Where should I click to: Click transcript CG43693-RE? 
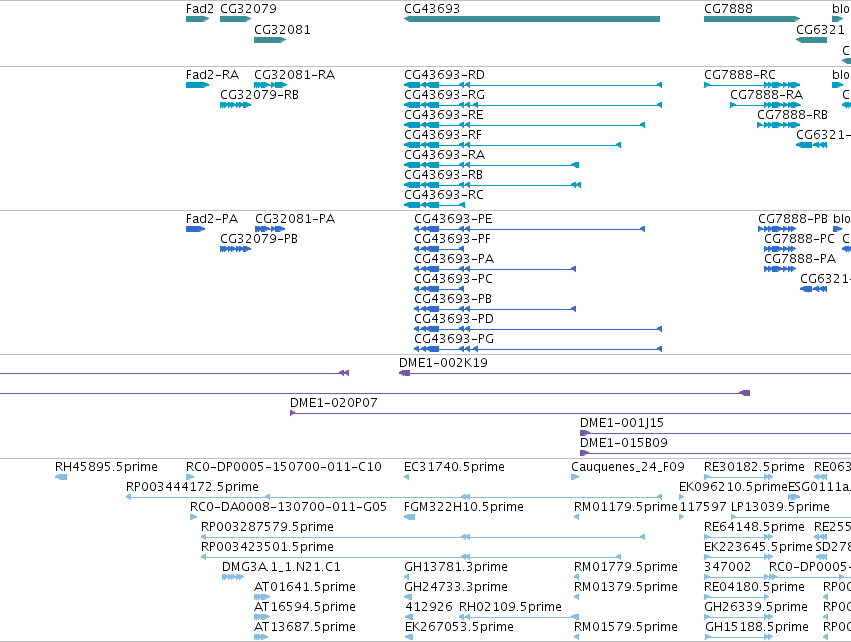pyautogui.click(x=524, y=125)
